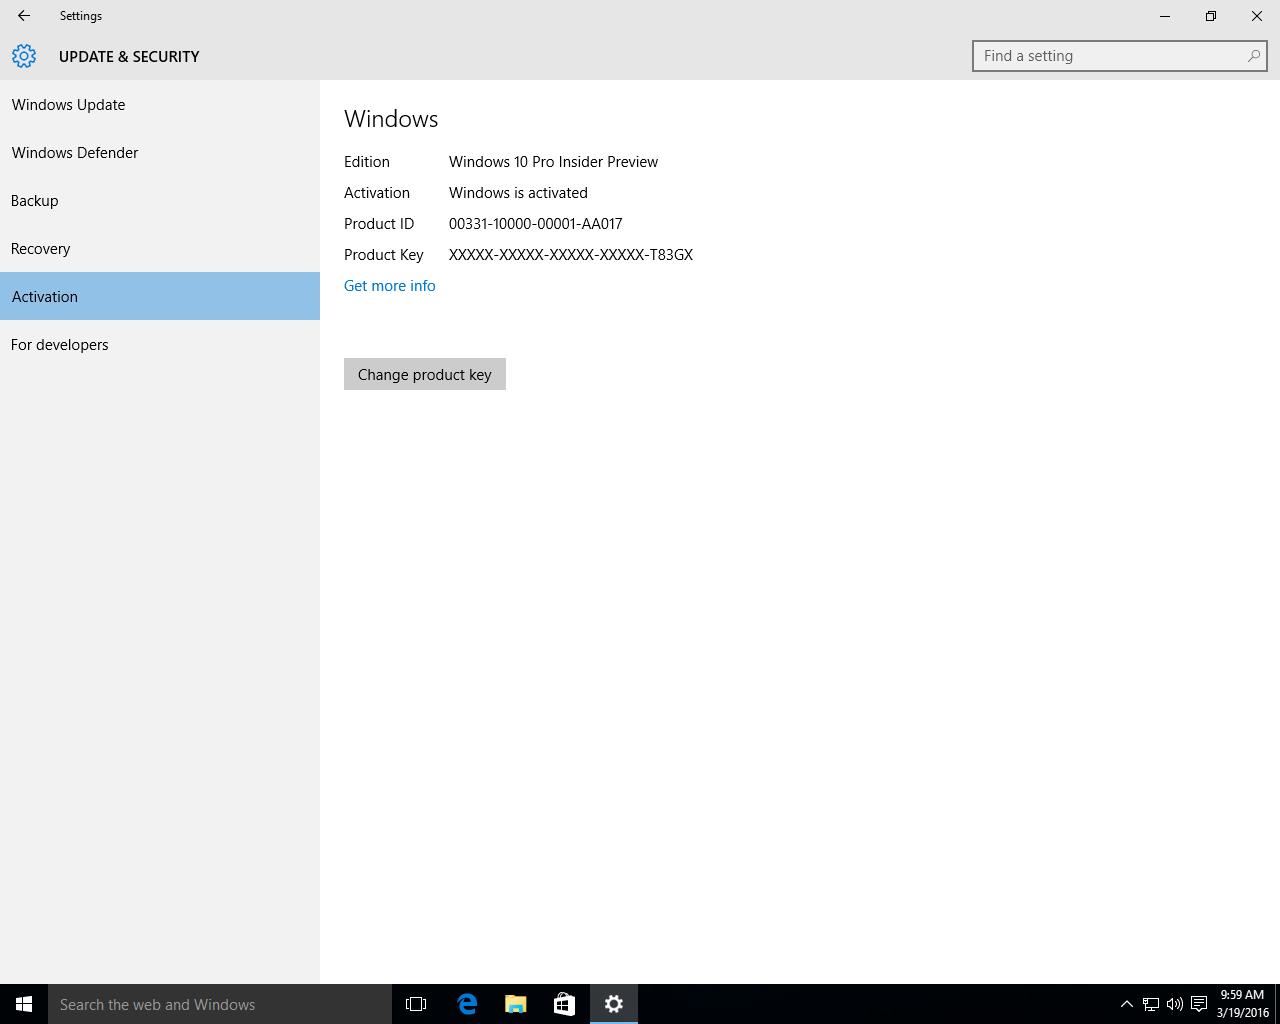
Task: Open the taskbar clock showing 9:59 AM
Action: pos(1242,1004)
